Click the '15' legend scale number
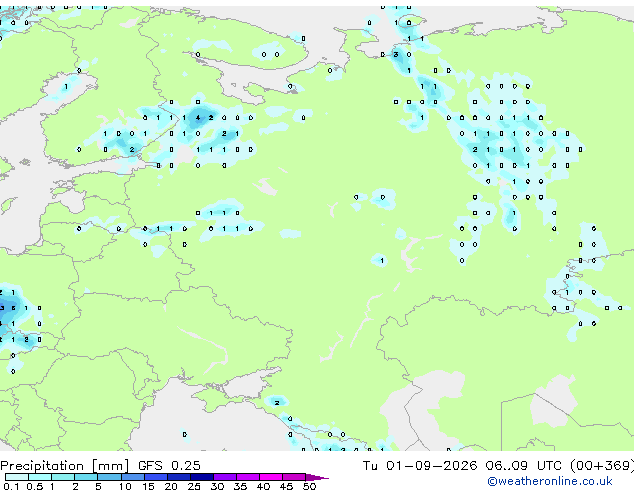The width and height of the screenshot is (634, 490). (148, 486)
